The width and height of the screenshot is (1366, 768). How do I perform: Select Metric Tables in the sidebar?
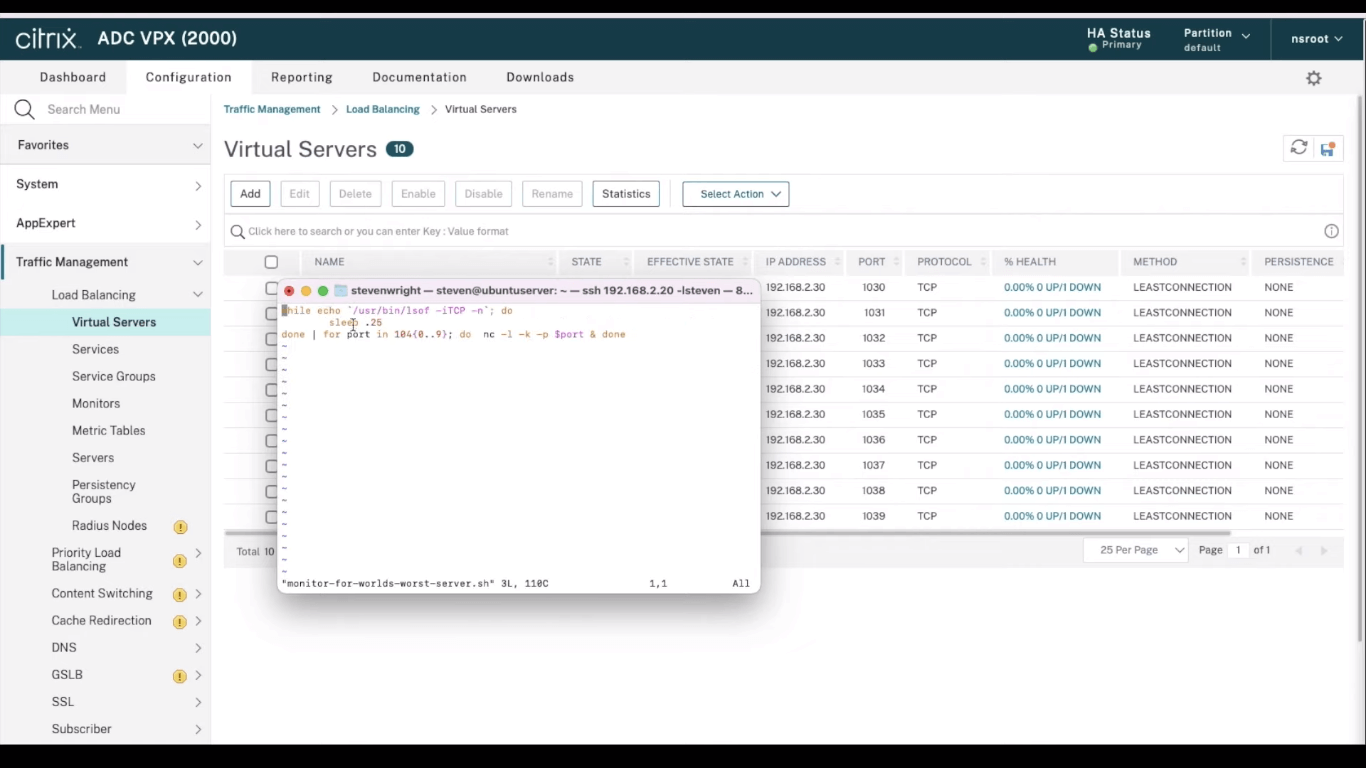pos(108,430)
